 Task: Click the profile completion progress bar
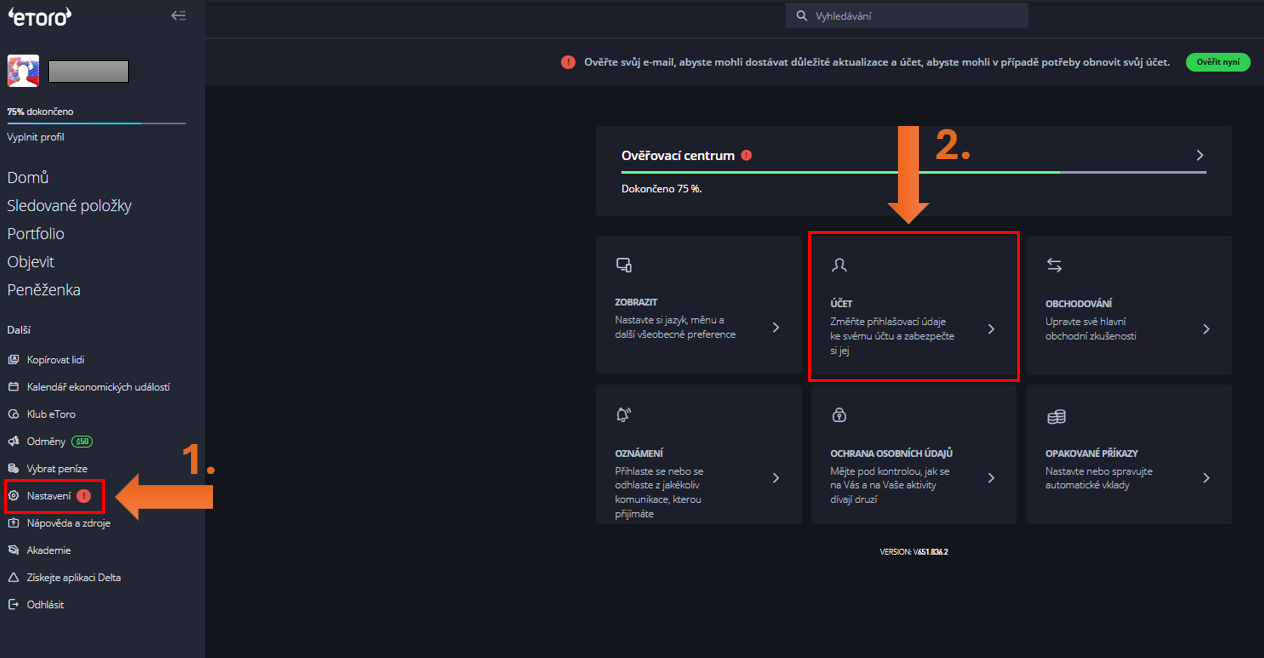96,123
